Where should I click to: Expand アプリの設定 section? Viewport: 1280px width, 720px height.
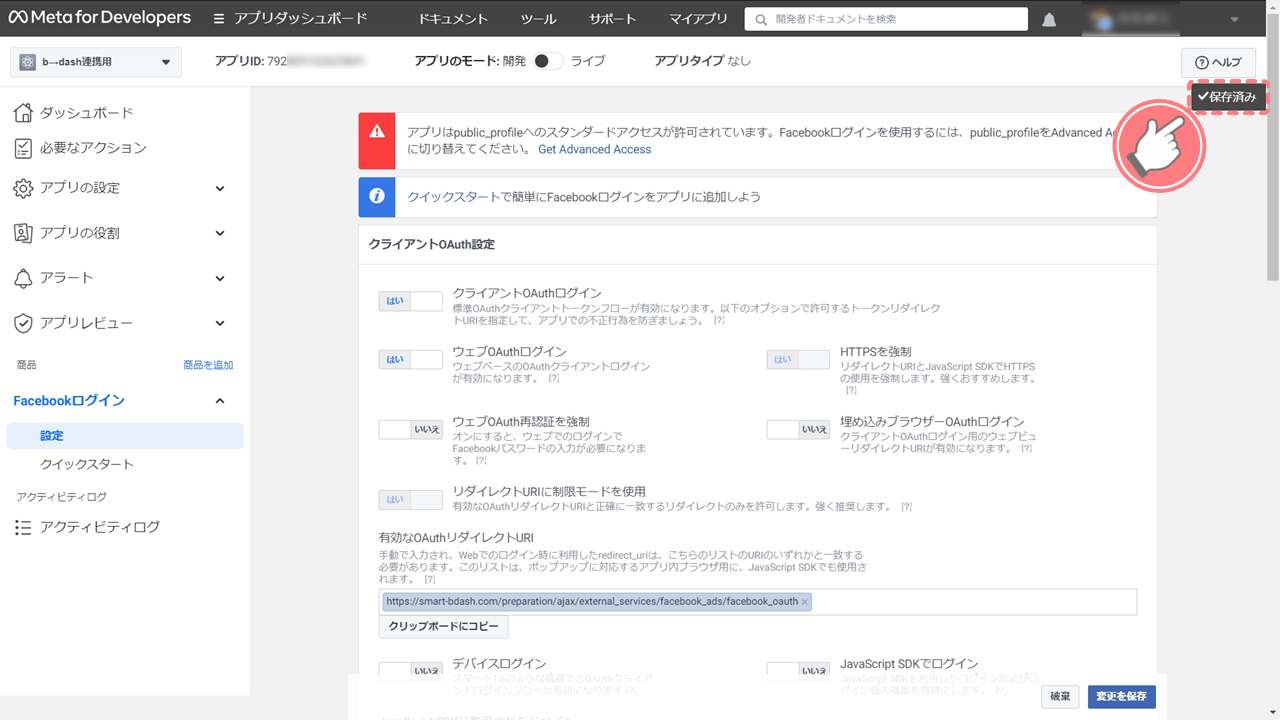click(x=220, y=188)
